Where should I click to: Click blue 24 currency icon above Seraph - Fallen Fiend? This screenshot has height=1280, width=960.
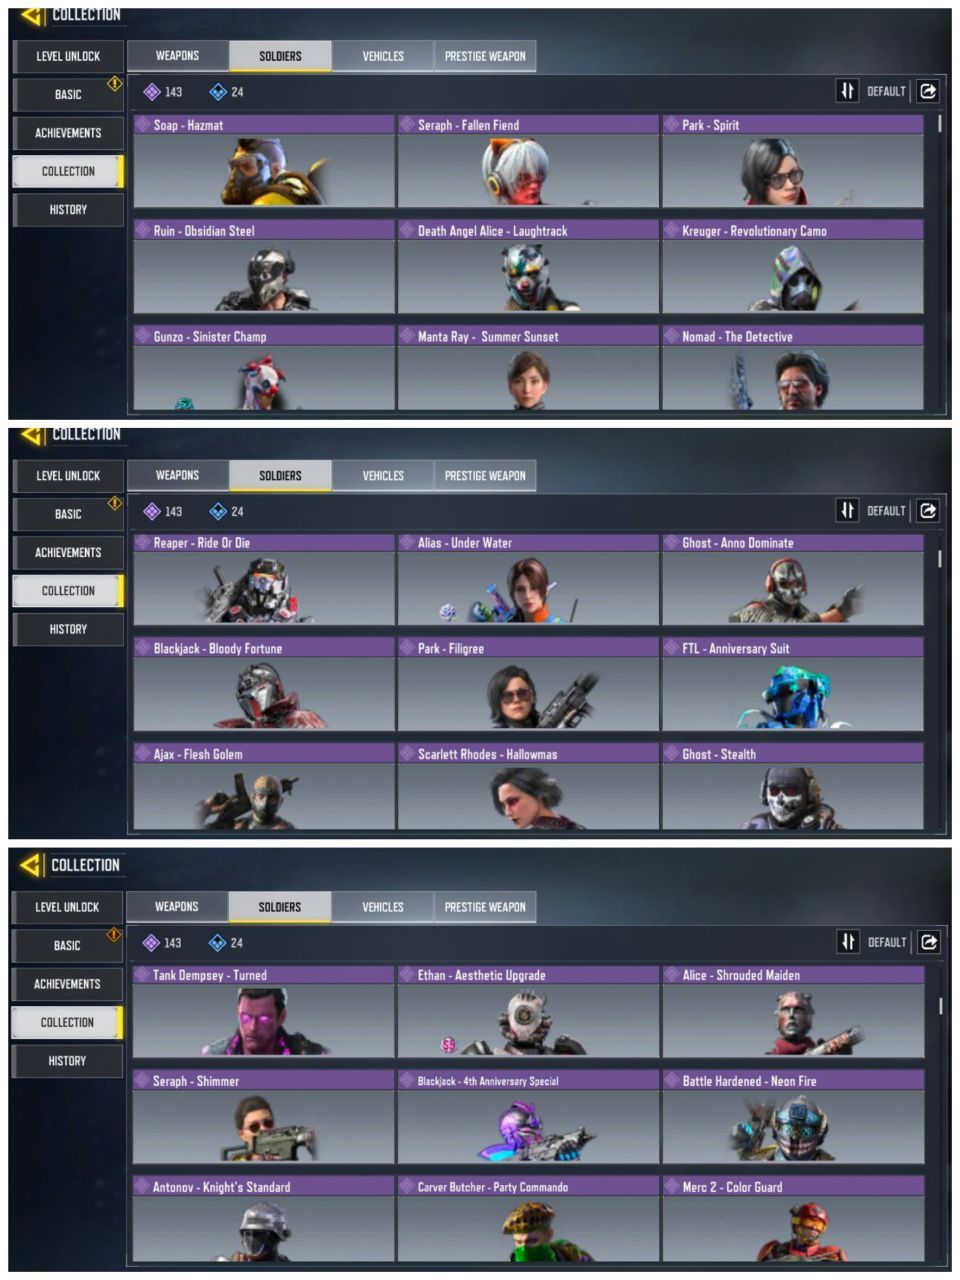click(x=218, y=92)
